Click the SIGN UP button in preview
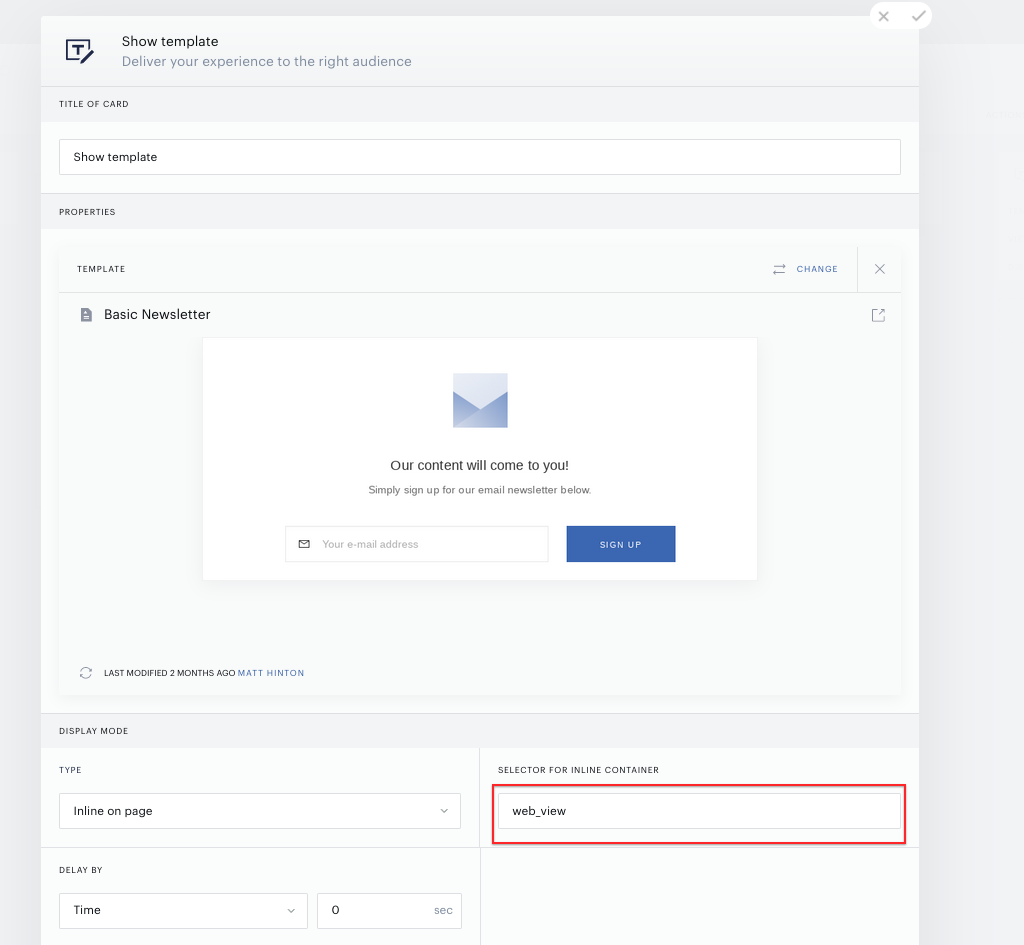 620,544
